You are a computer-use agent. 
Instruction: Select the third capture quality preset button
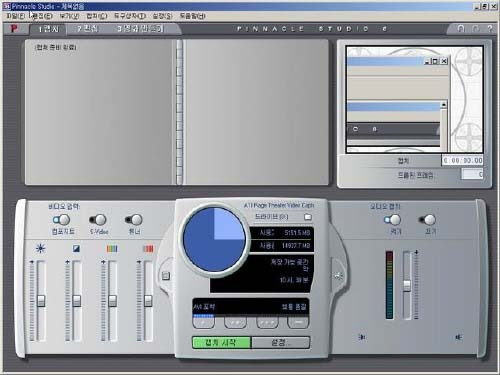coord(267,322)
